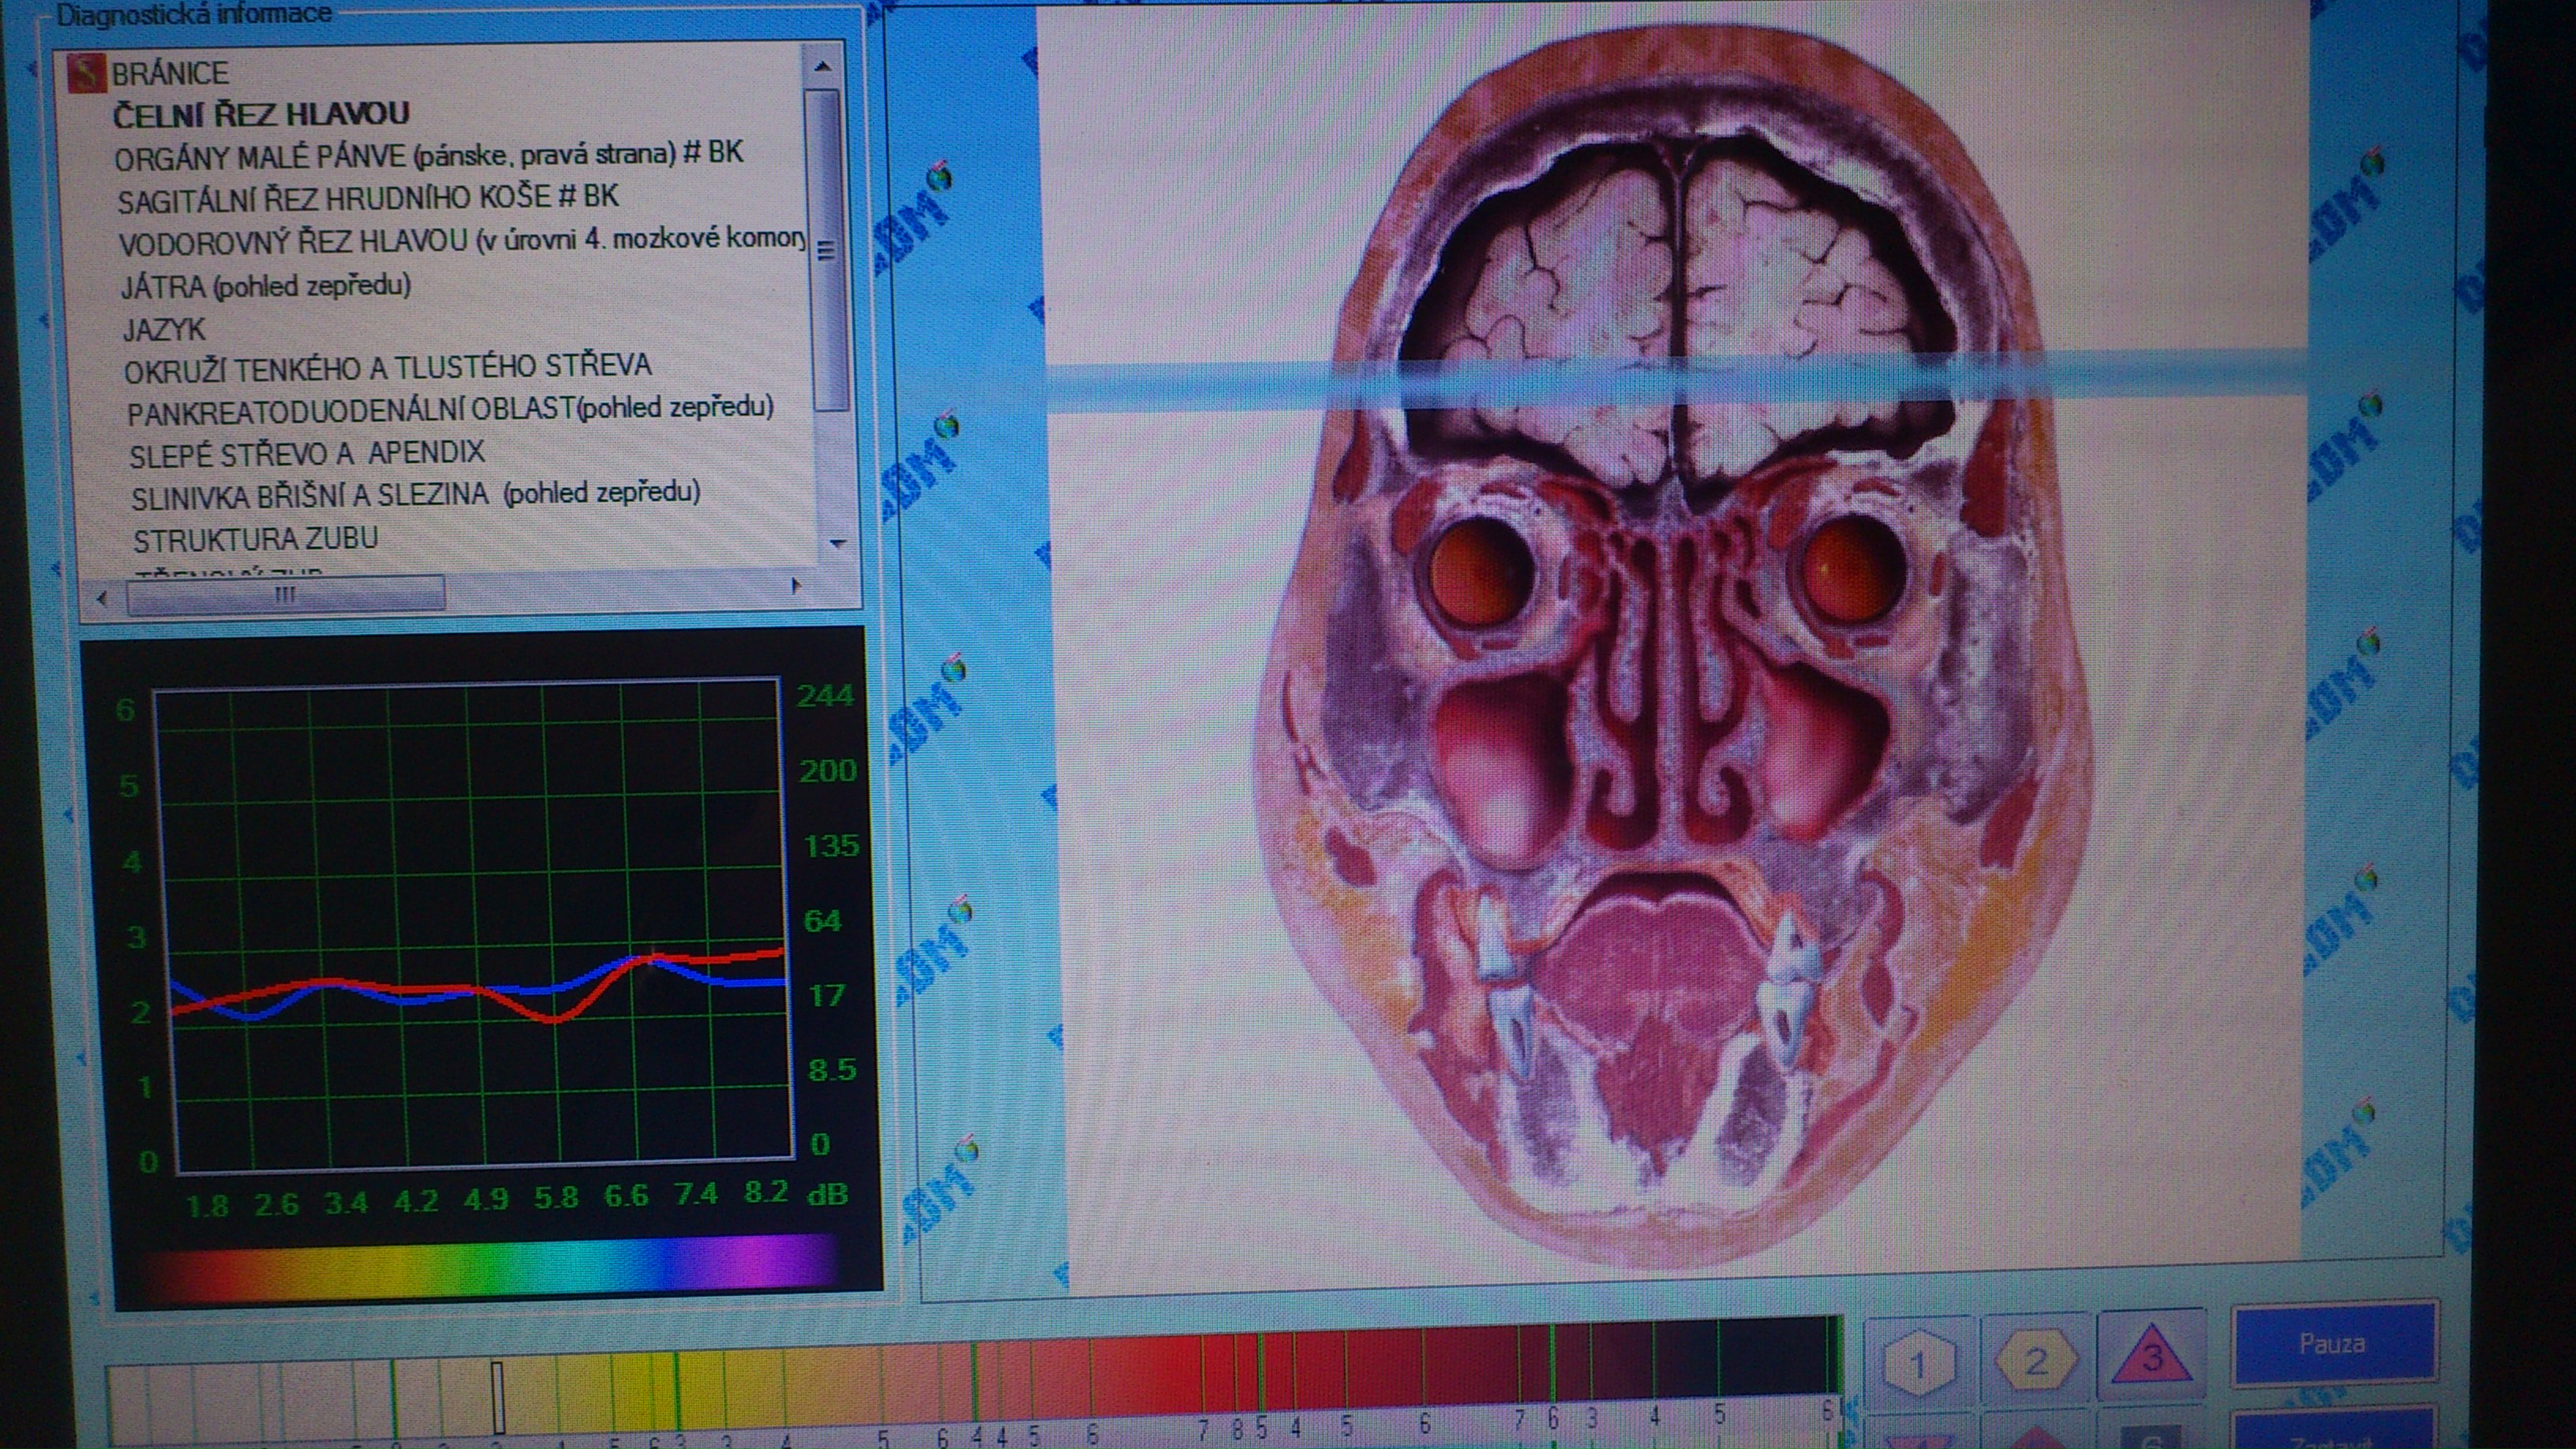This screenshot has width=2576, height=1449.
Task: Select VODOROVNÝ ŘEZ HLAVOU list item
Action: [x=462, y=242]
